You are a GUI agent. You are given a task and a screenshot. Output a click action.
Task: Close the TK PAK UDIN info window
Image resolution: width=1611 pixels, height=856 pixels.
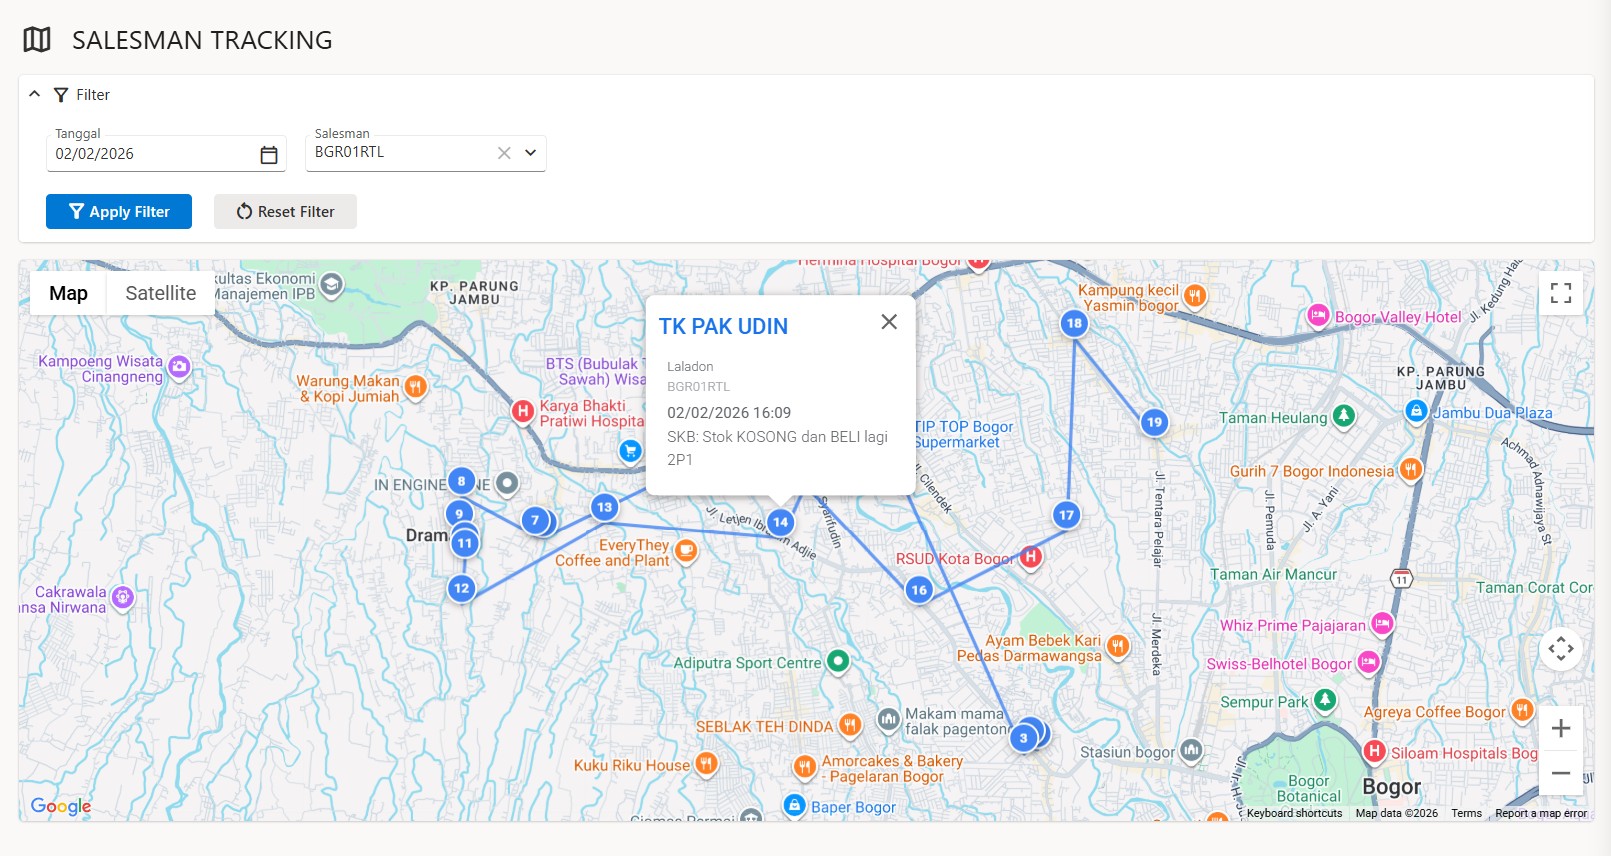coord(889,322)
